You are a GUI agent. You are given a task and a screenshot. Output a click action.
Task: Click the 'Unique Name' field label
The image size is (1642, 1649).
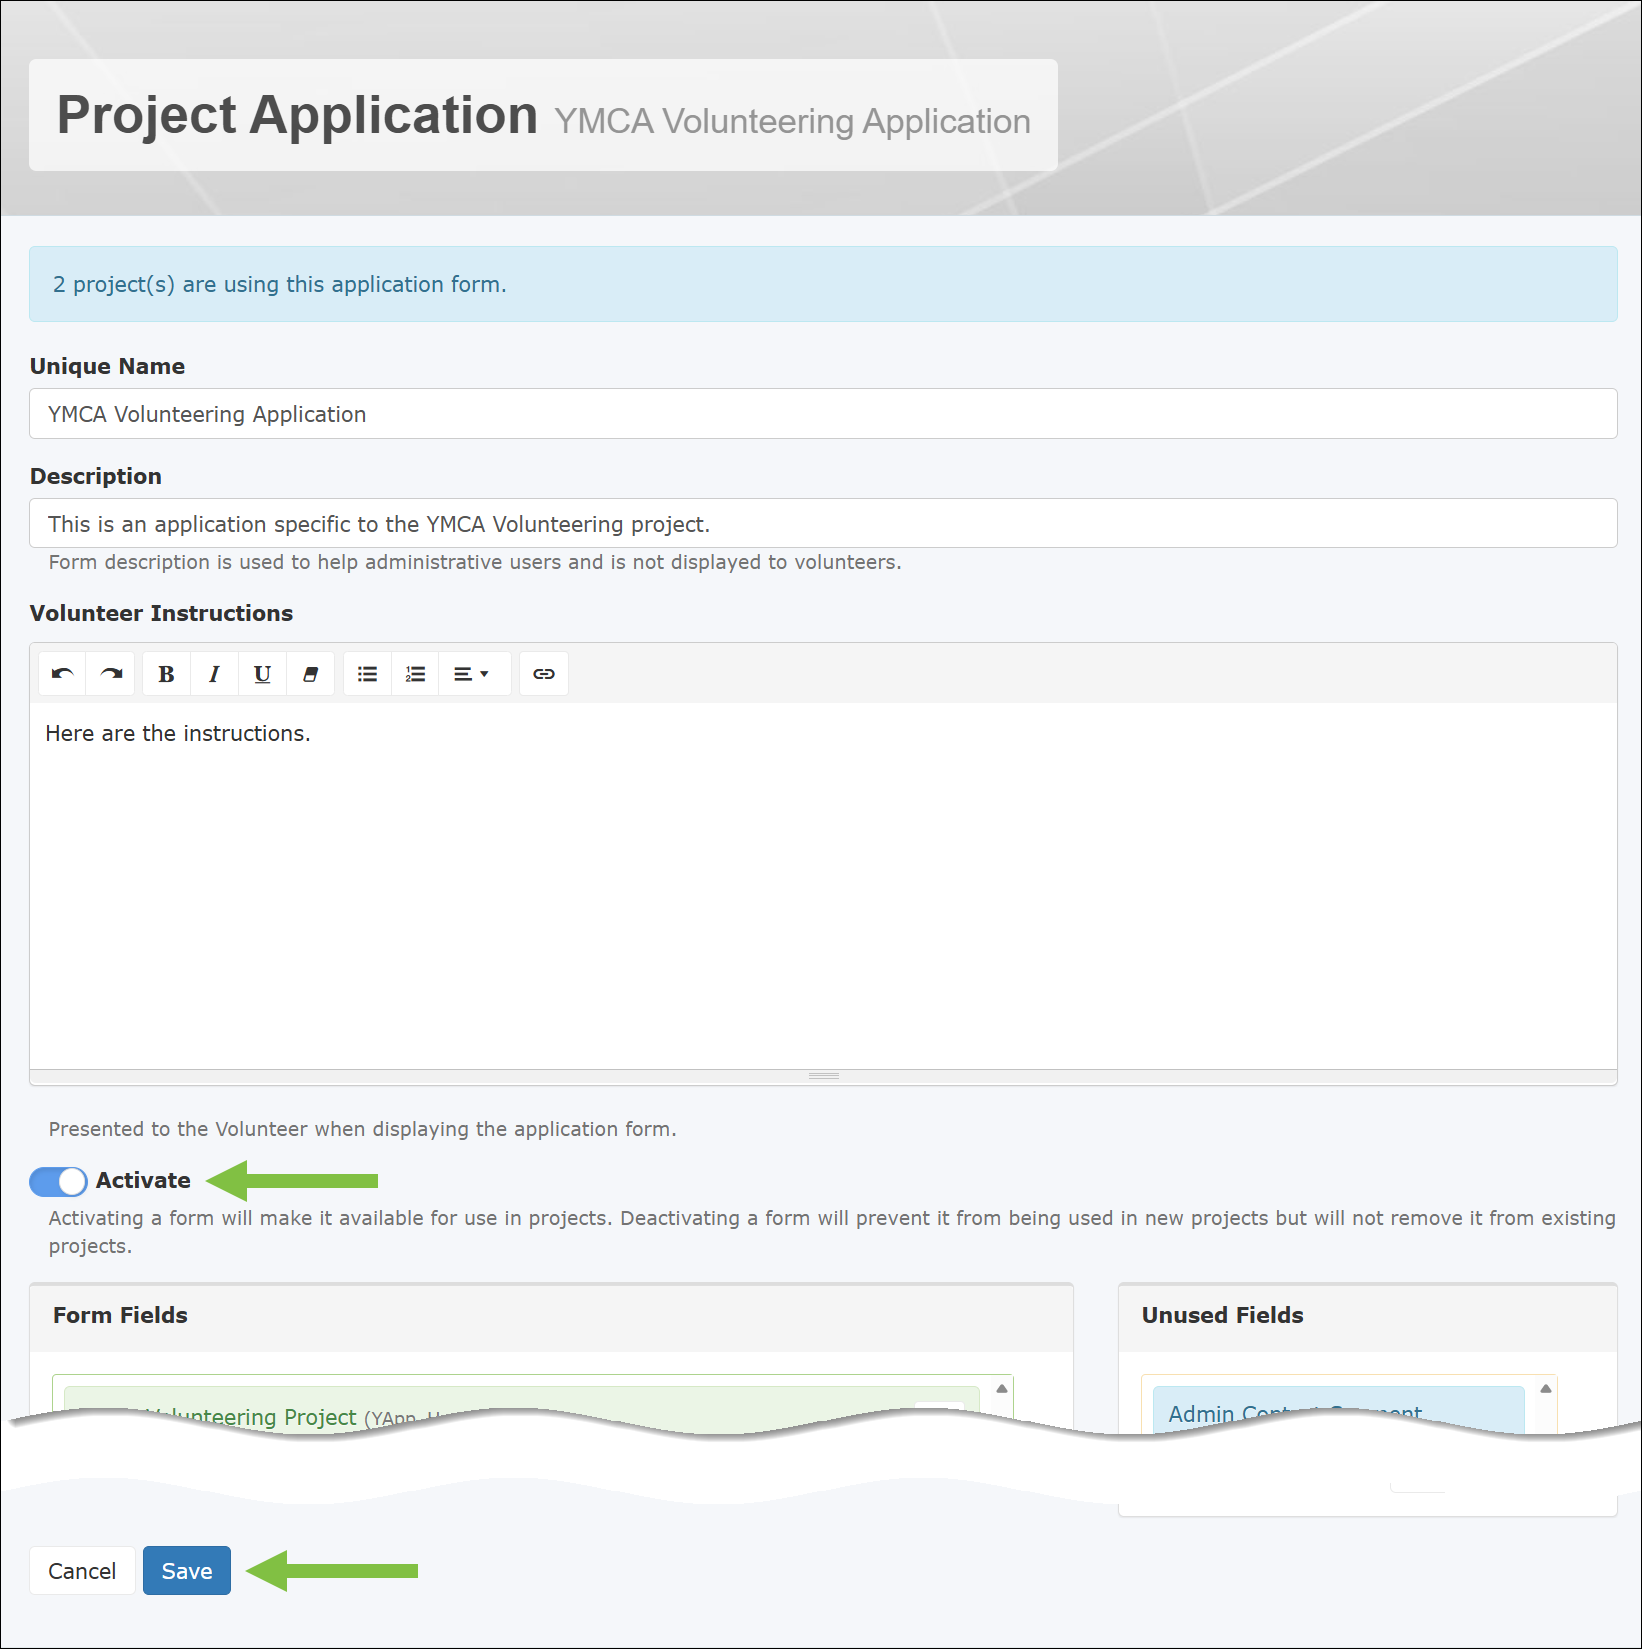pyautogui.click(x=107, y=366)
